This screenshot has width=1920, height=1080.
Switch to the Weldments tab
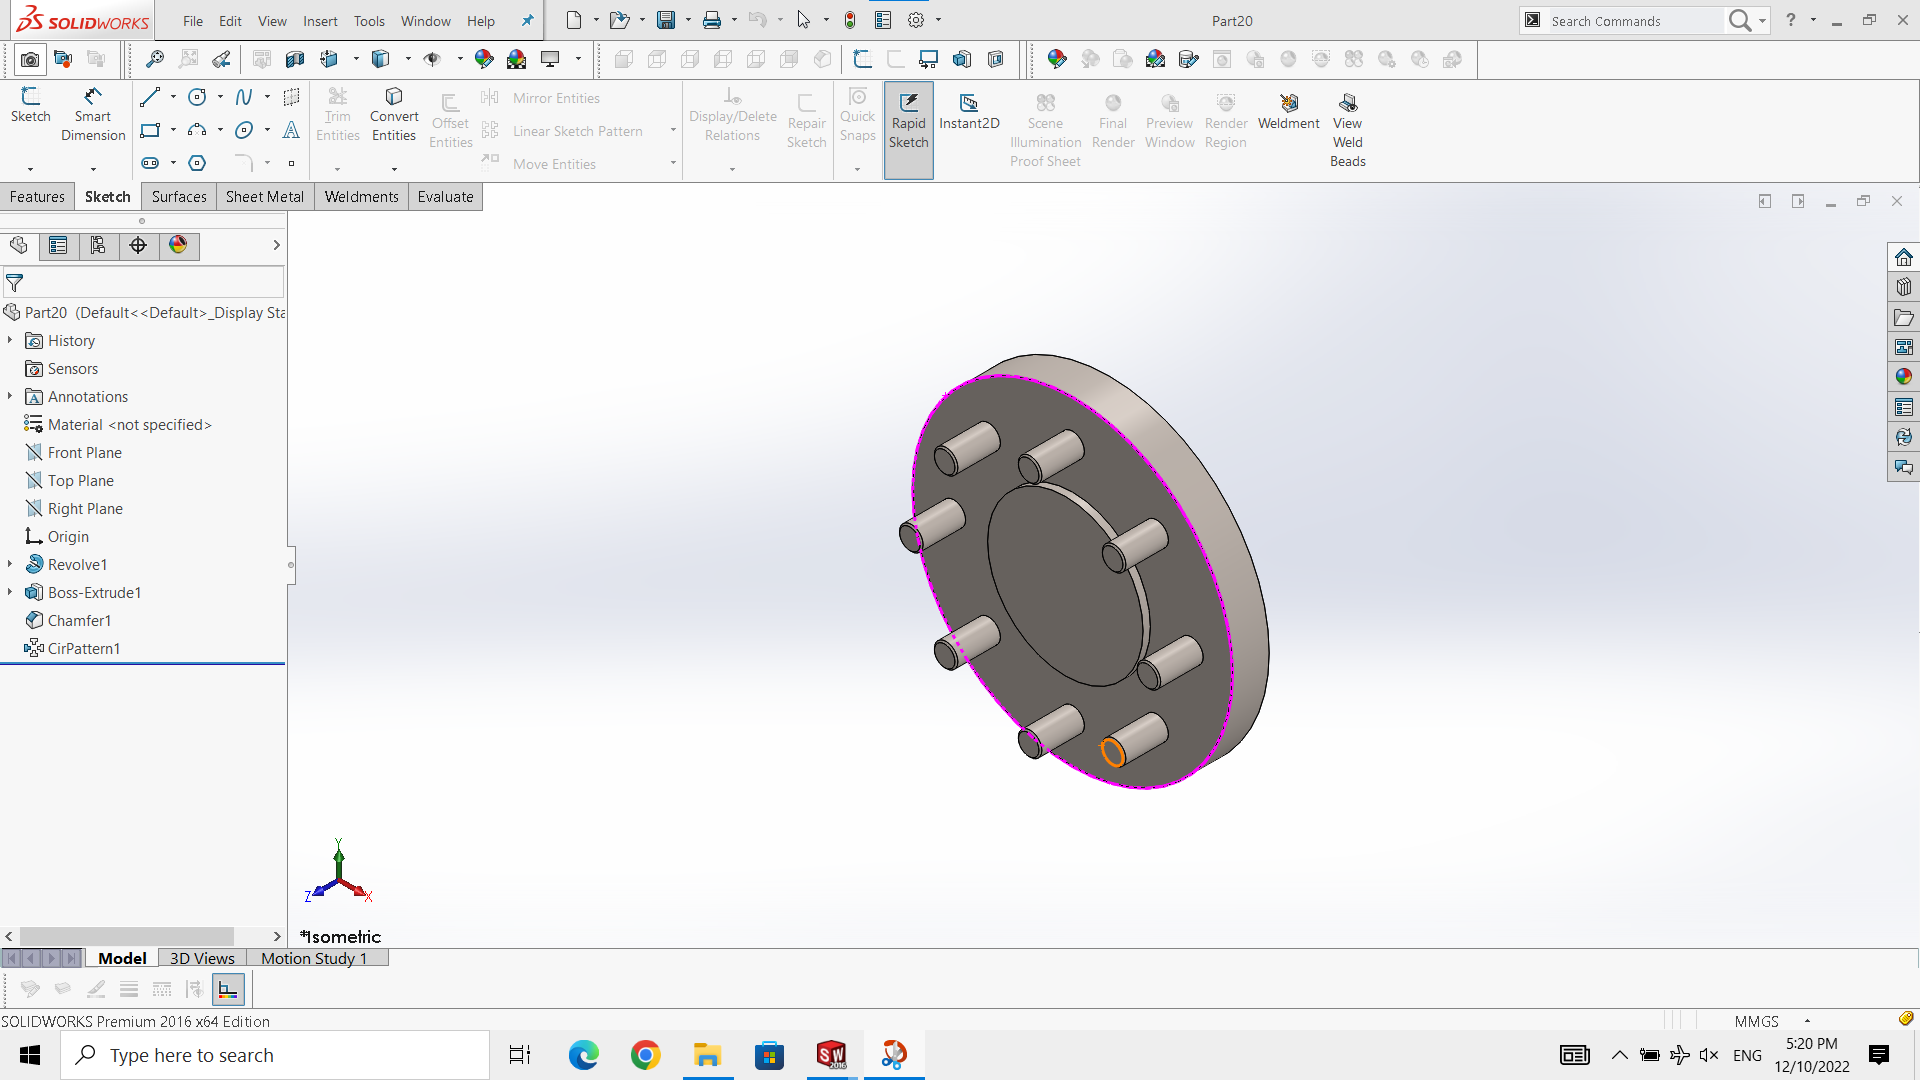[361, 197]
